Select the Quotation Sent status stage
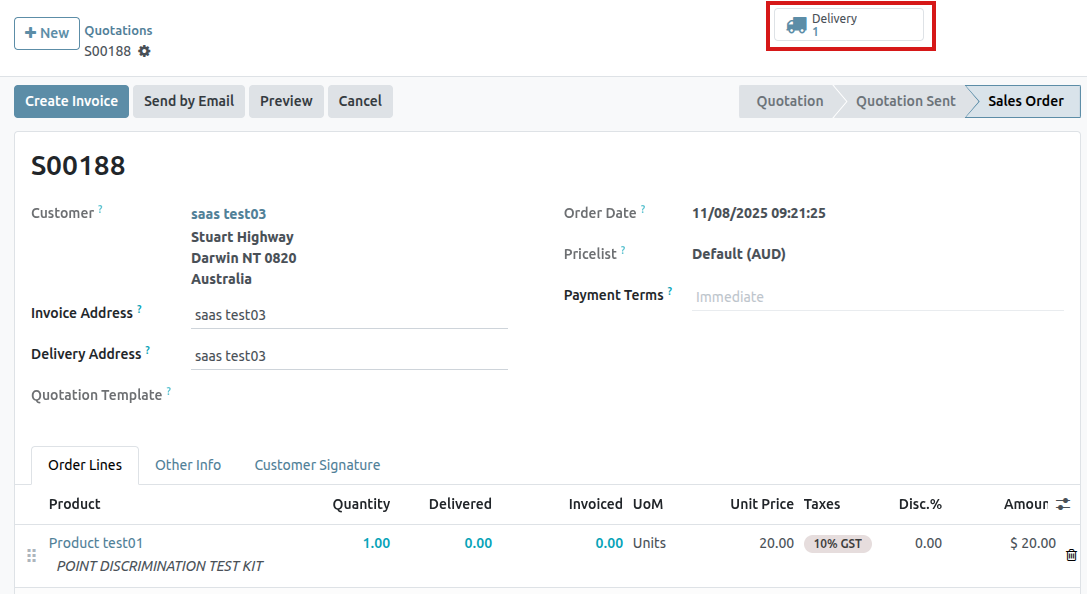Viewport: 1087px width, 594px height. (x=905, y=101)
